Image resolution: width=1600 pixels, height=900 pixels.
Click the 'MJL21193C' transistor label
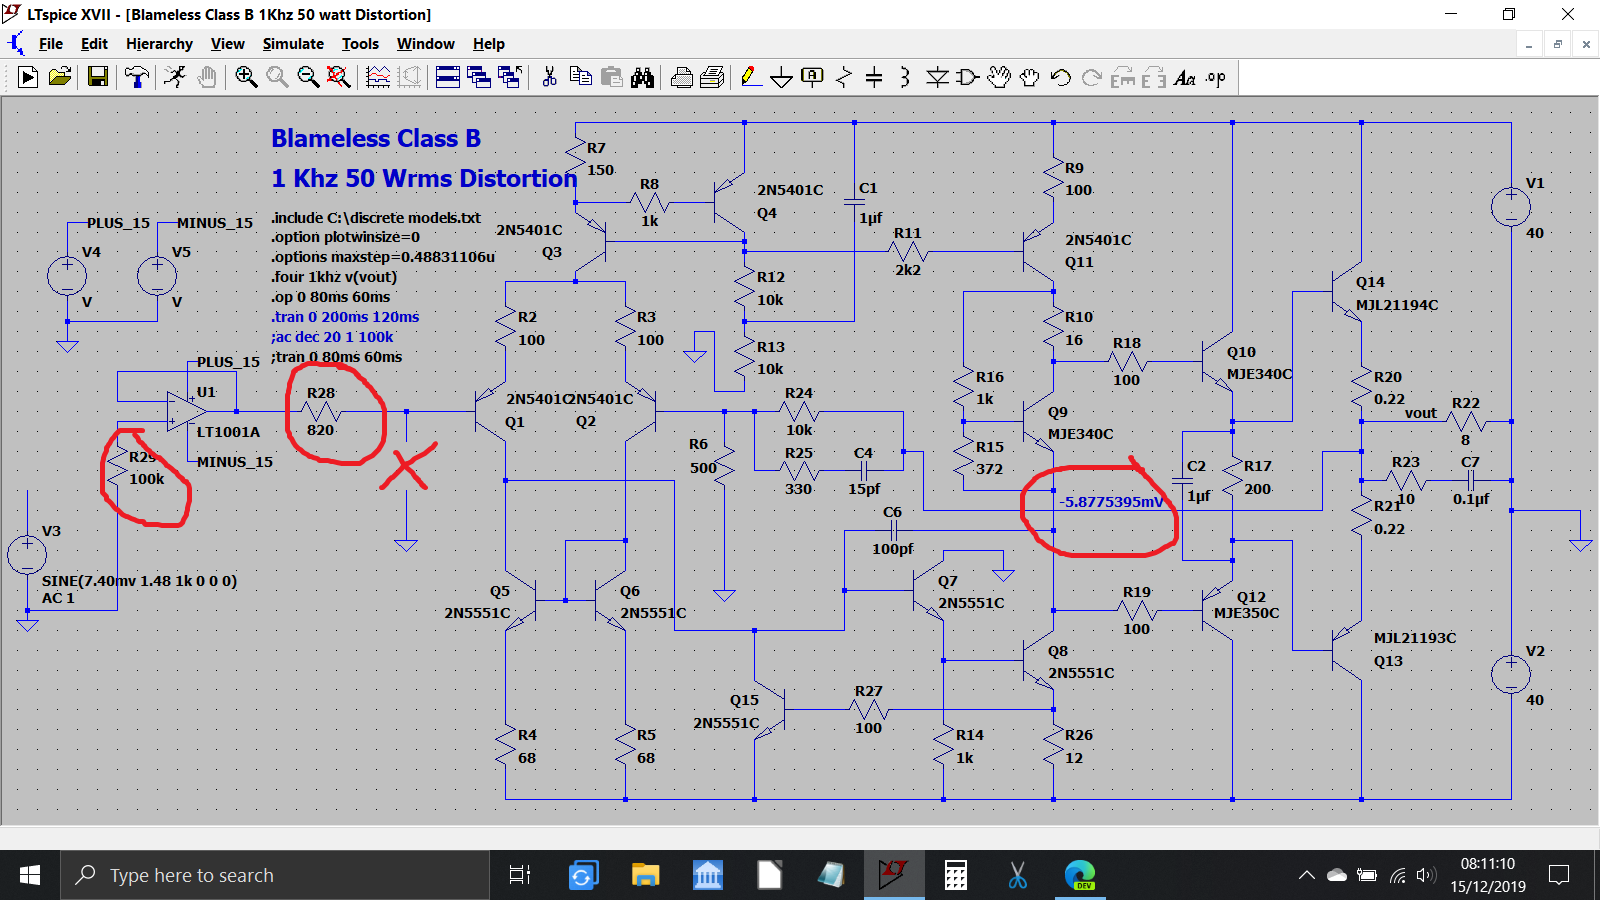click(1415, 638)
